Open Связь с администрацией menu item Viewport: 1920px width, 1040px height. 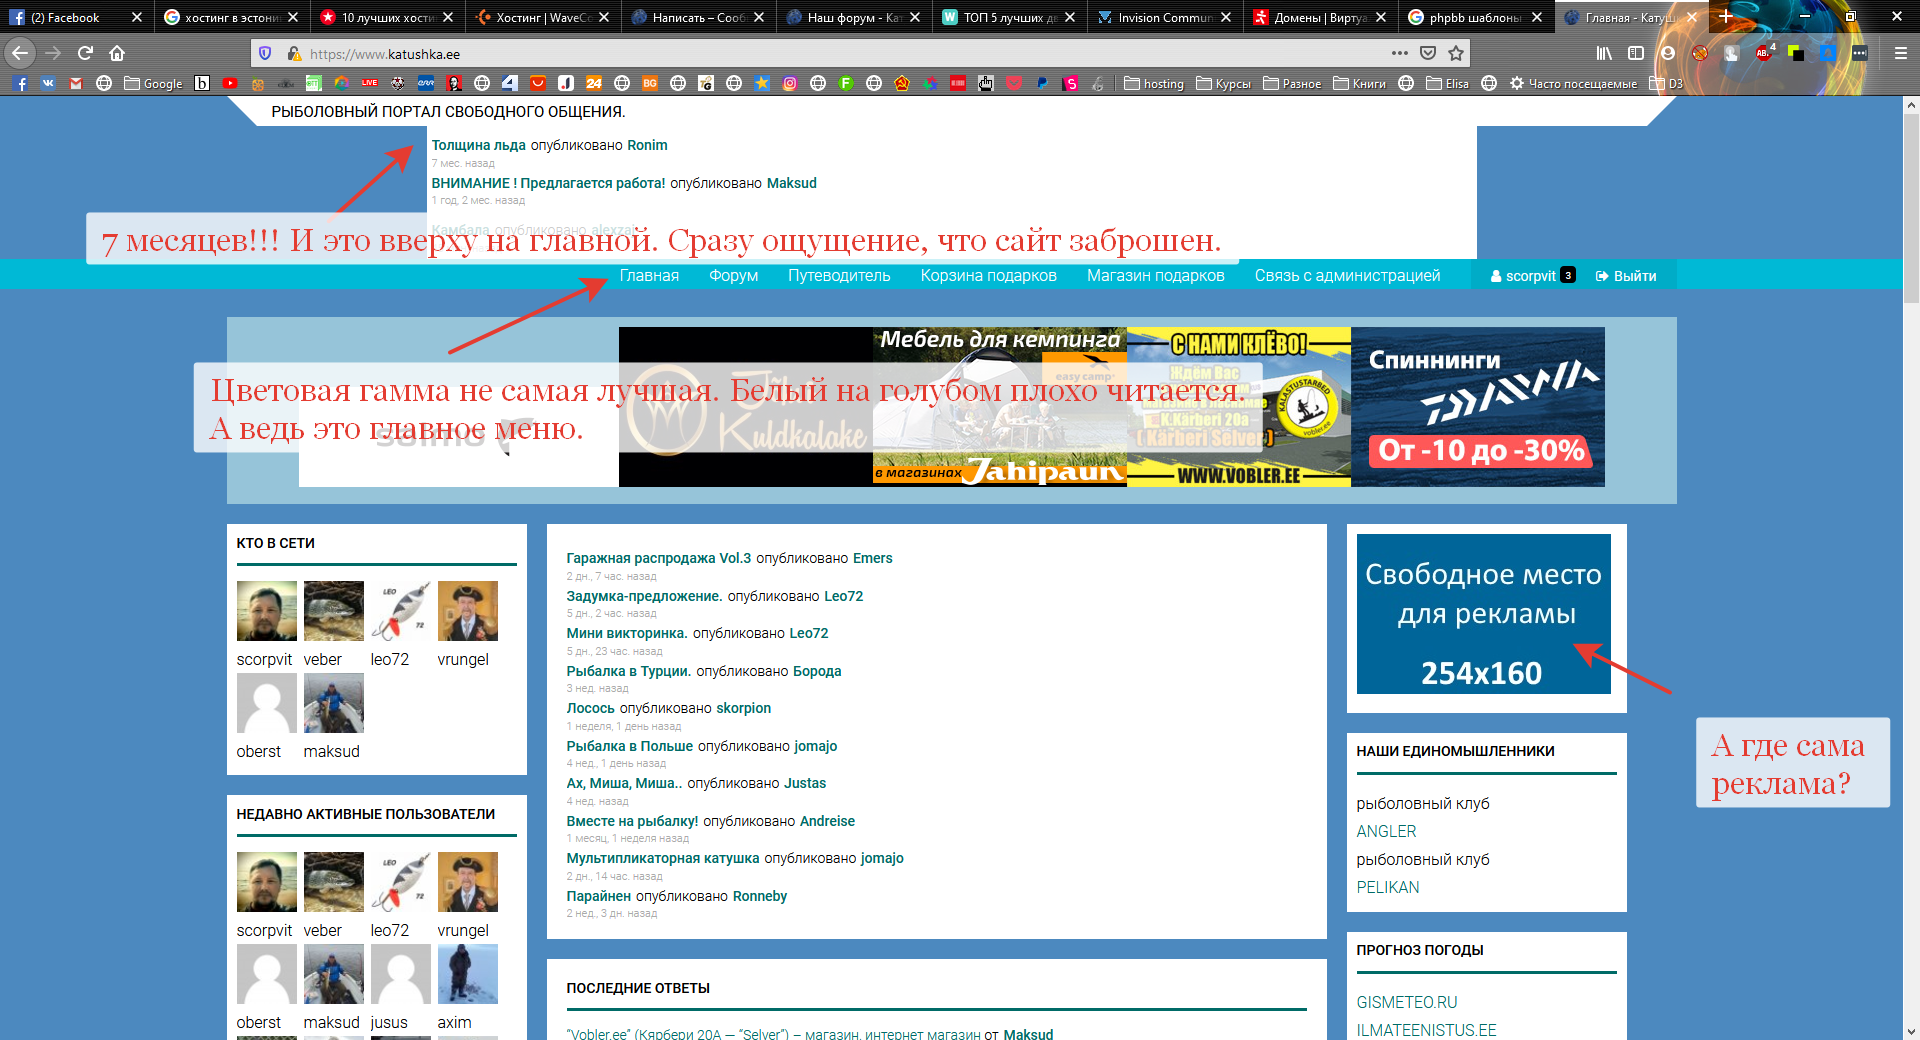coord(1347,275)
